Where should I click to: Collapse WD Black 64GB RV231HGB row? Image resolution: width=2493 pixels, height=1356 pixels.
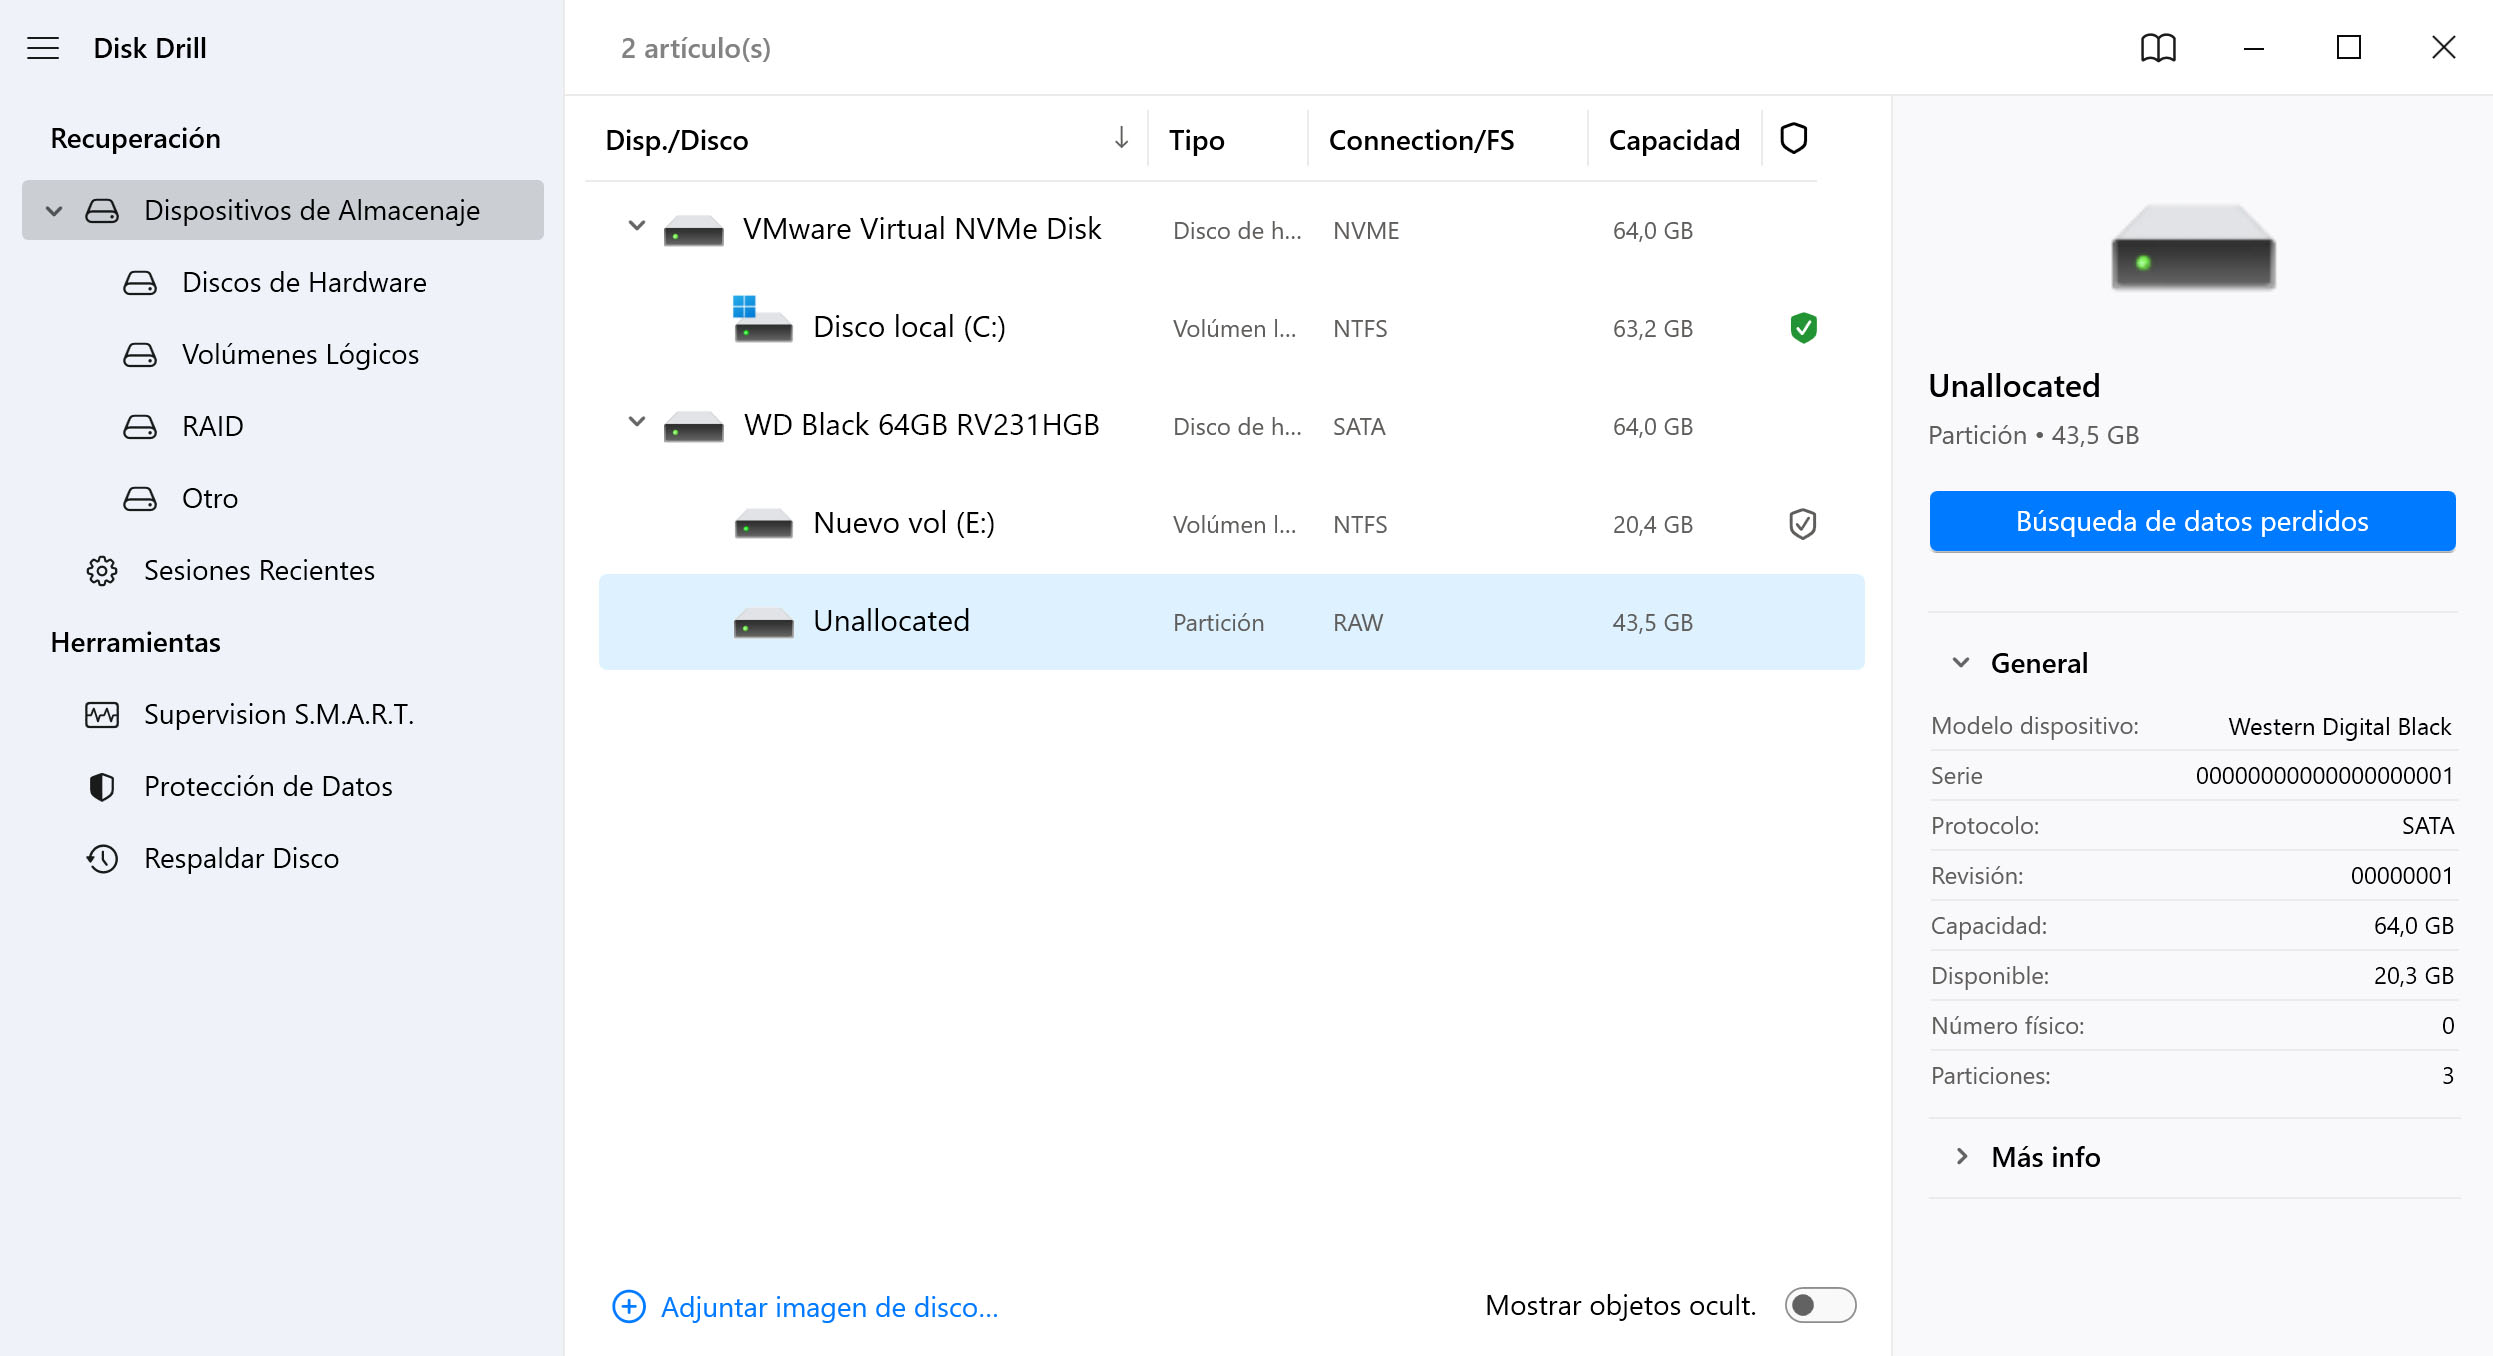(636, 422)
